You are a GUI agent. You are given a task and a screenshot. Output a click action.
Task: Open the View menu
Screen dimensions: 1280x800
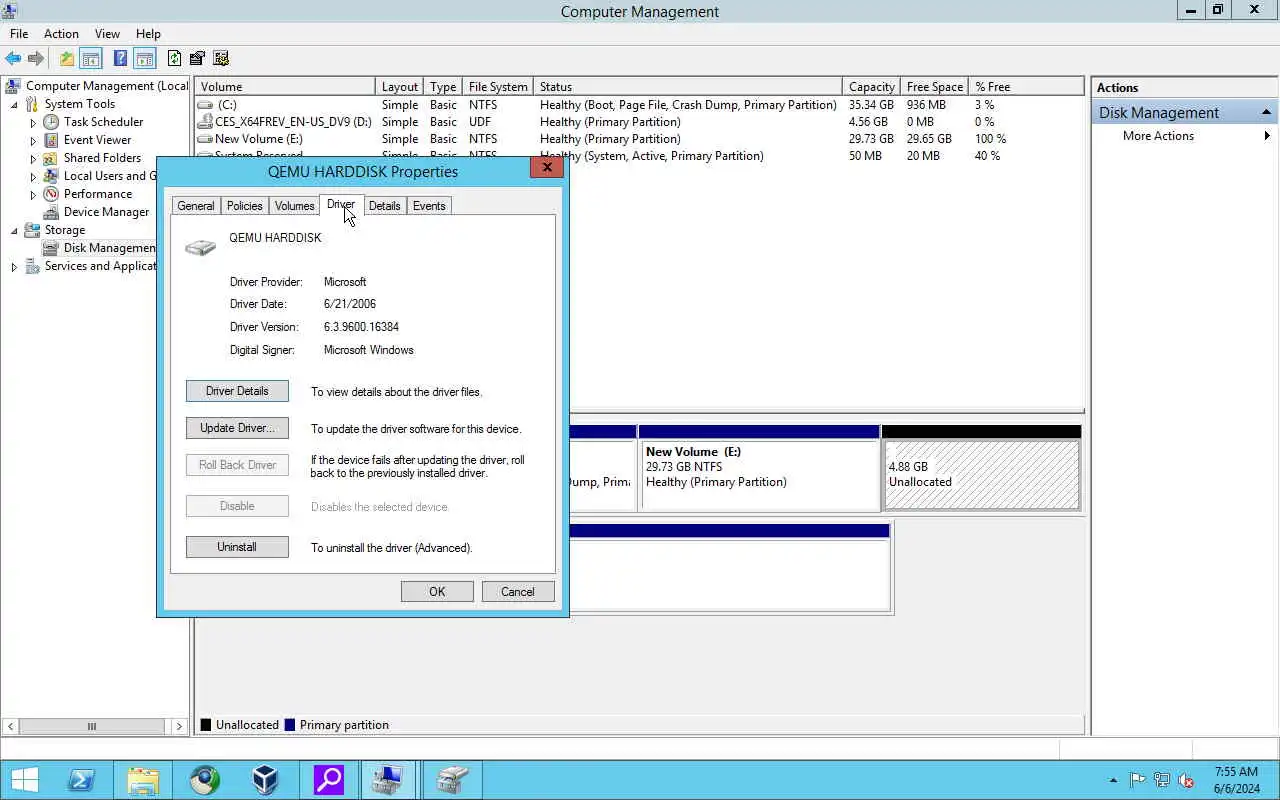(x=107, y=34)
